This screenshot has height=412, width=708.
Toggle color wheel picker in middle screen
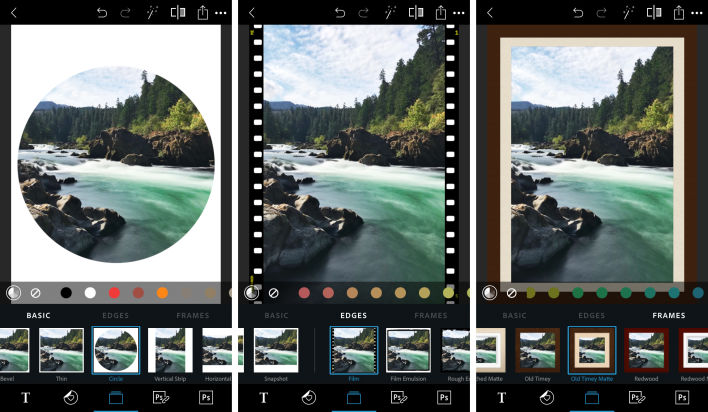coord(252,293)
